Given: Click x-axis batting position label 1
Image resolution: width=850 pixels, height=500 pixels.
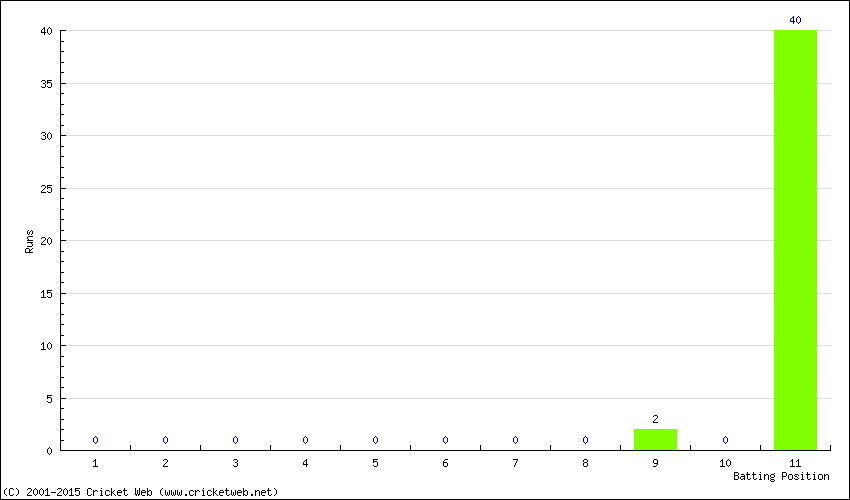Looking at the screenshot, I should coord(95,463).
